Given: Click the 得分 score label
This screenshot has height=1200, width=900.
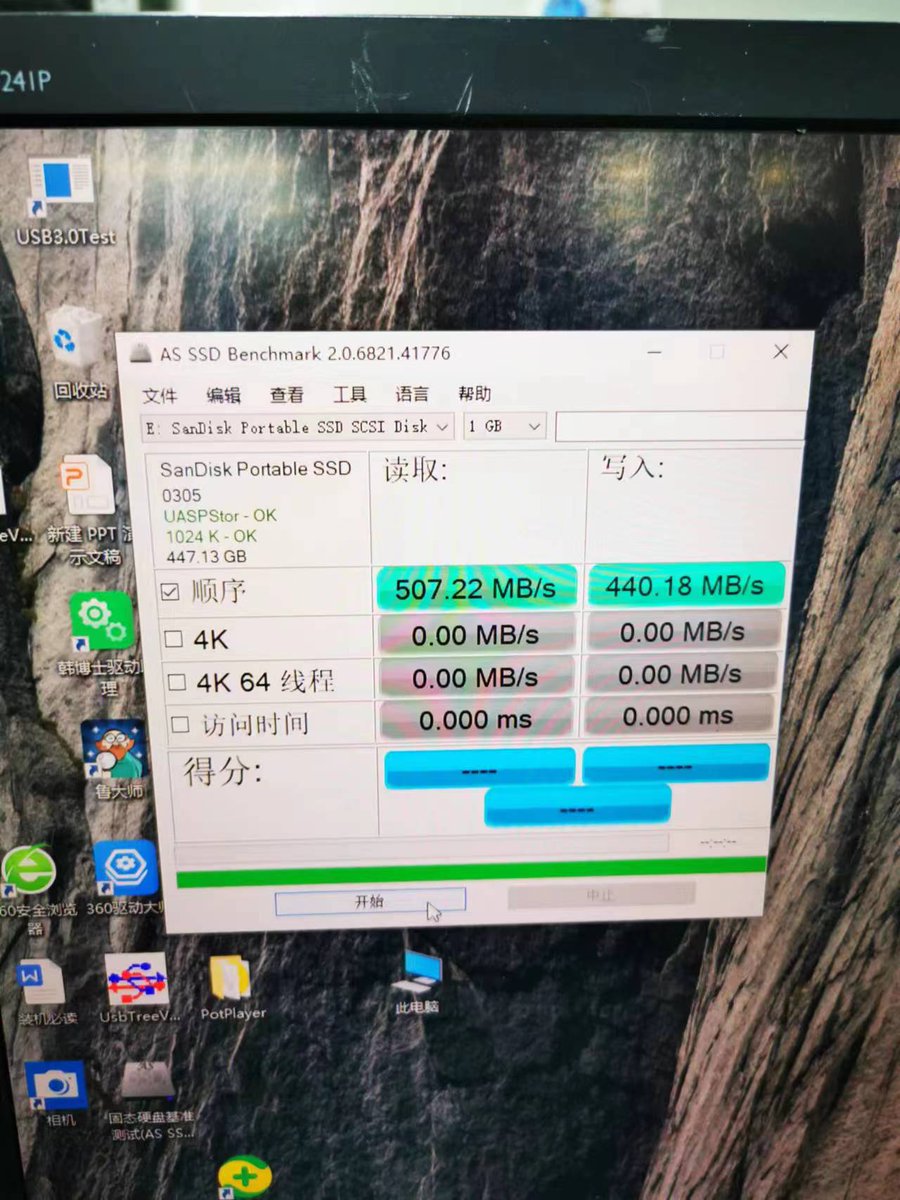Looking at the screenshot, I should point(224,771).
